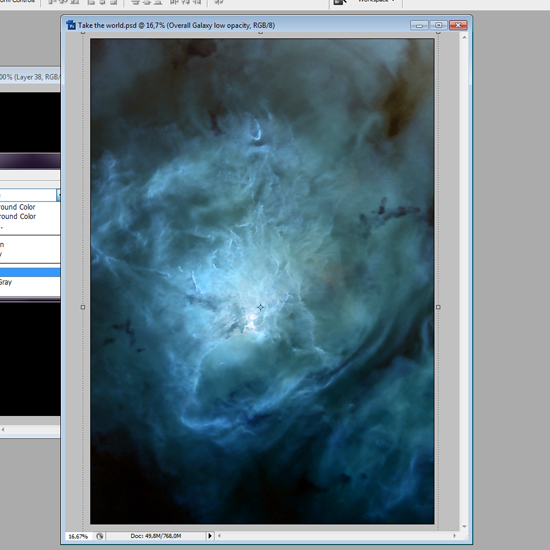
Task: Click the horizontal scrollbar left arrow
Action: click(220, 536)
